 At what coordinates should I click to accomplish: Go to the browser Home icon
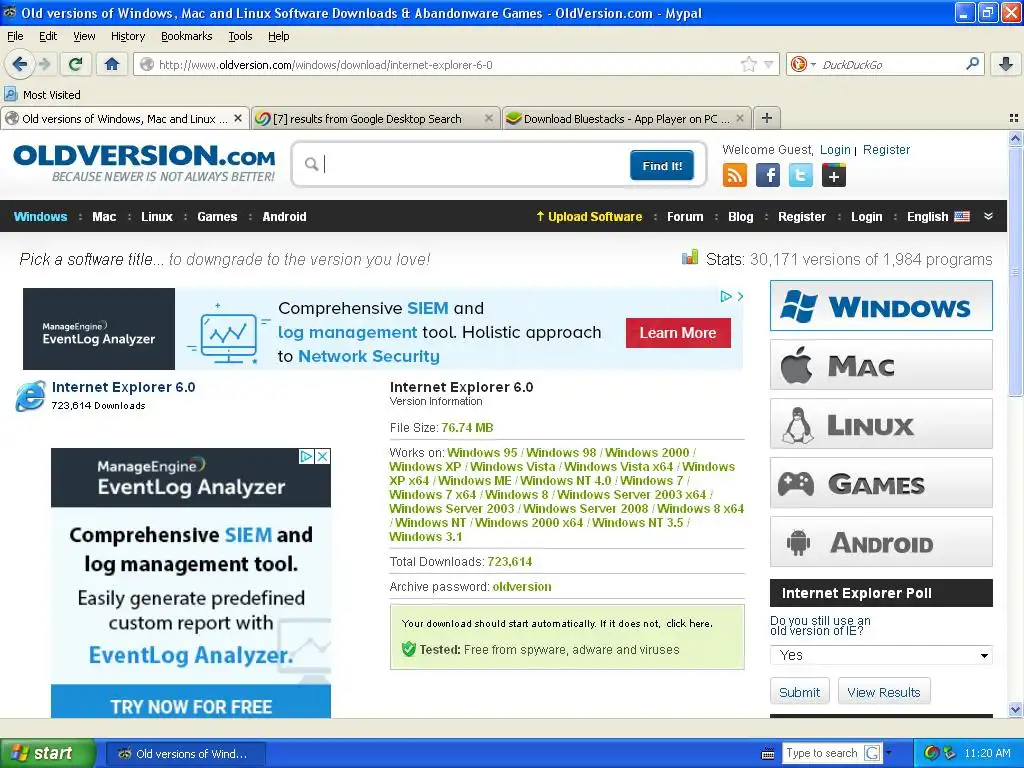(112, 64)
